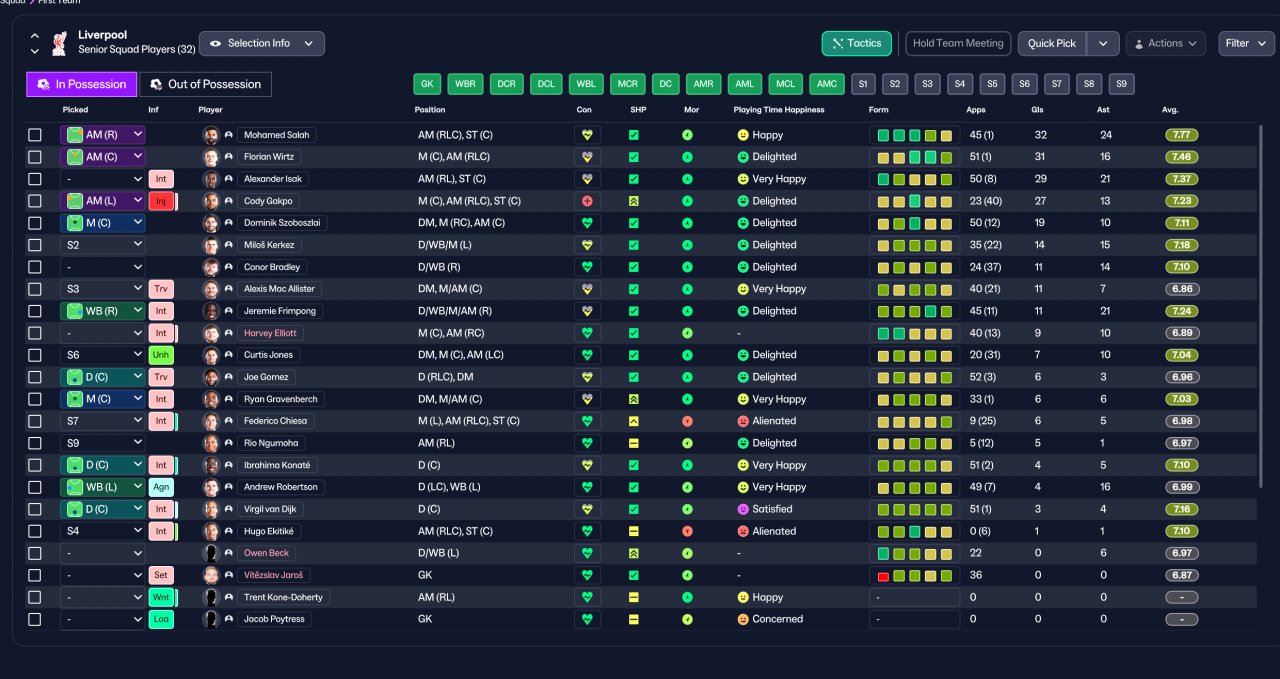Open the Selection Info dropdown
Image resolution: width=1280 pixels, height=679 pixels.
262,44
